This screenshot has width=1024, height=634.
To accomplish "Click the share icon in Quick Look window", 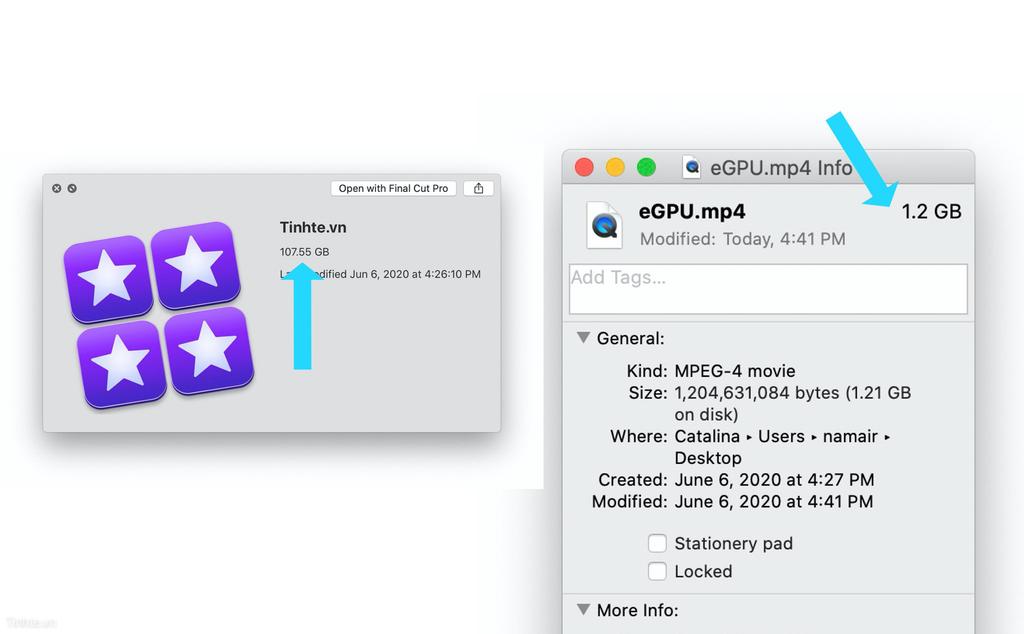I will pyautogui.click(x=478, y=188).
